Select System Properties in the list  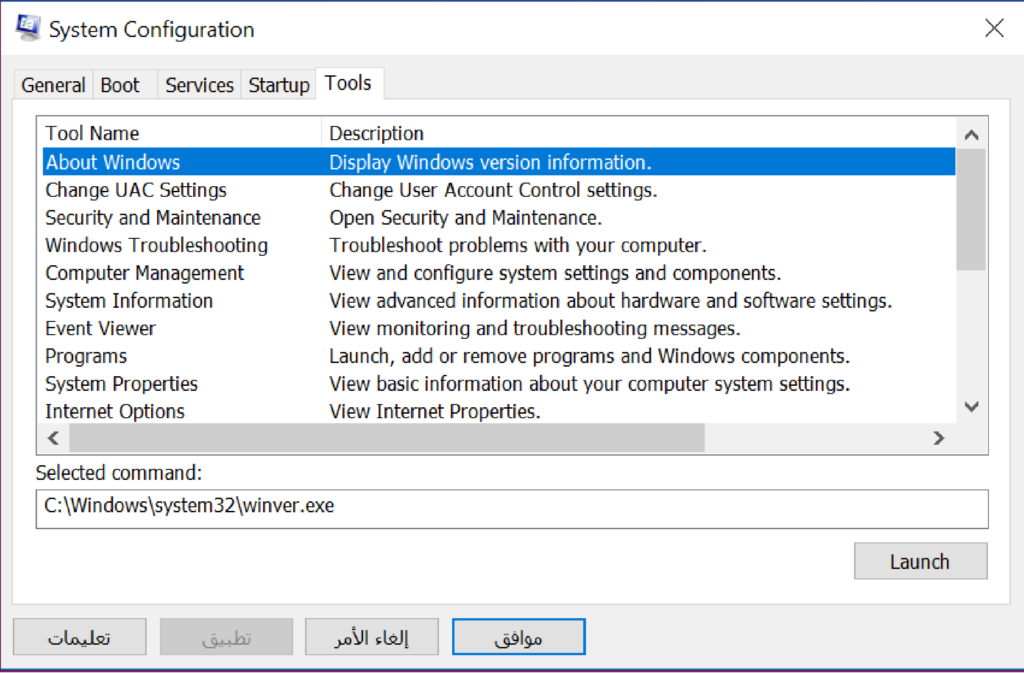coord(499,384)
